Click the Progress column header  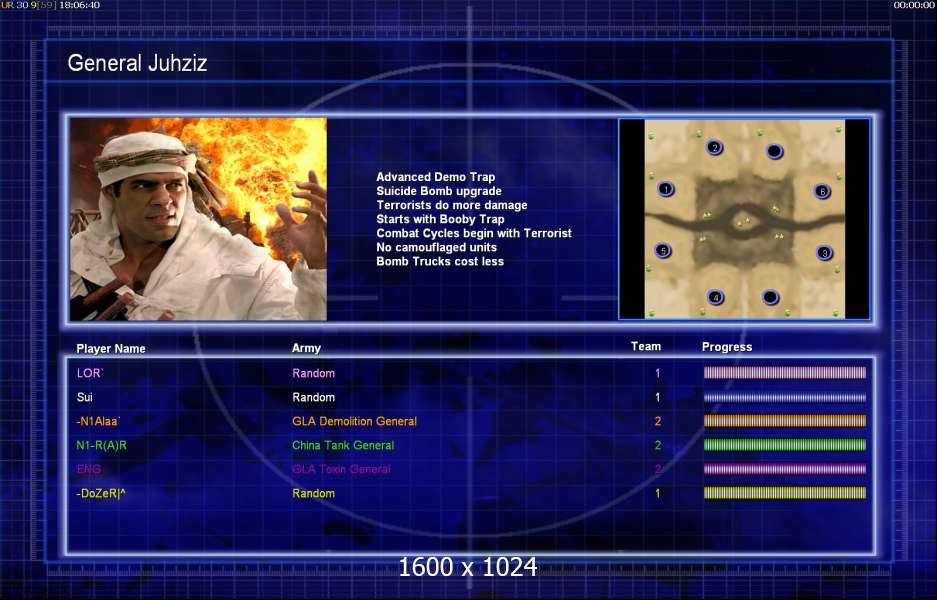pyautogui.click(x=727, y=347)
